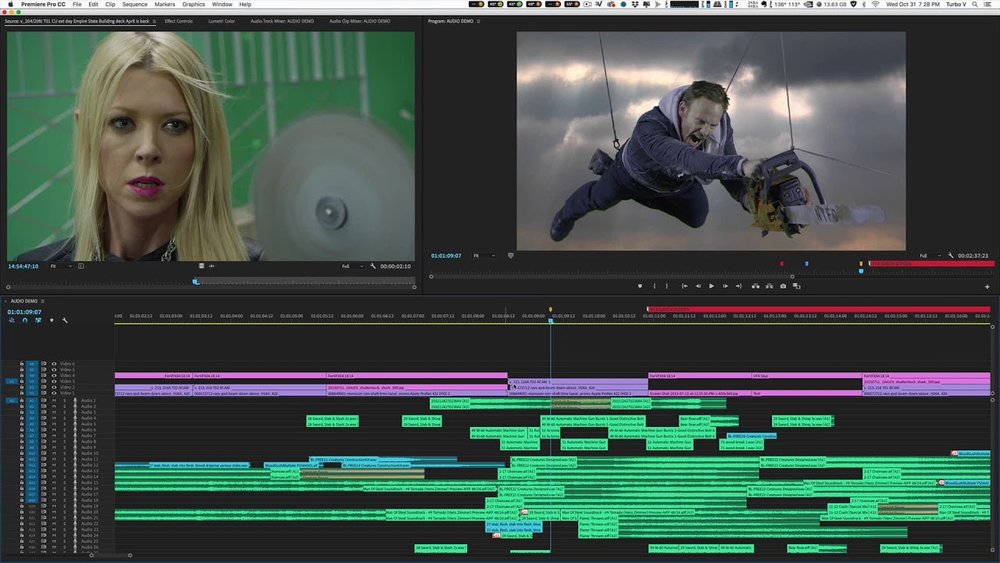Open the Source monitor zoom level Fit dropdown
This screenshot has width=1000, height=563.
(61, 266)
